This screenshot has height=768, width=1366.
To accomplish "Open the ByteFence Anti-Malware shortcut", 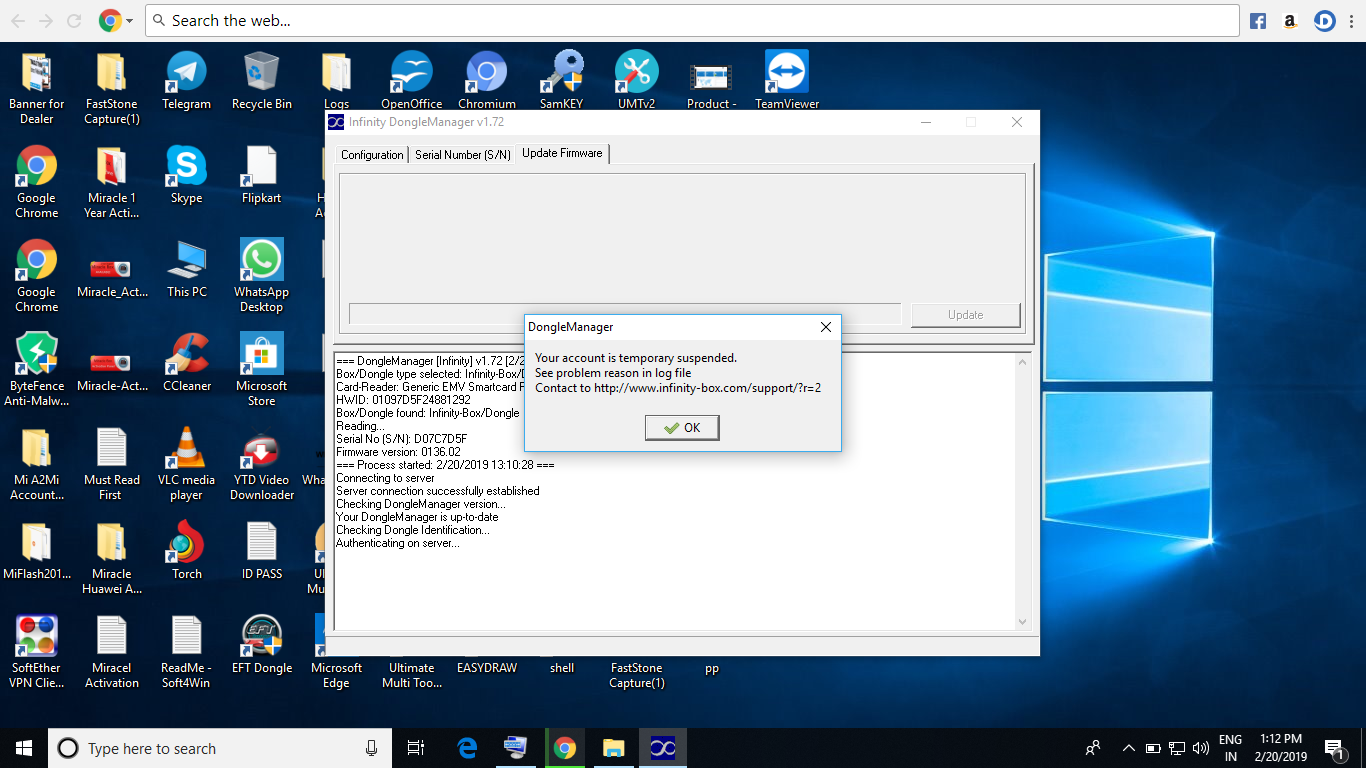I will (x=36, y=369).
